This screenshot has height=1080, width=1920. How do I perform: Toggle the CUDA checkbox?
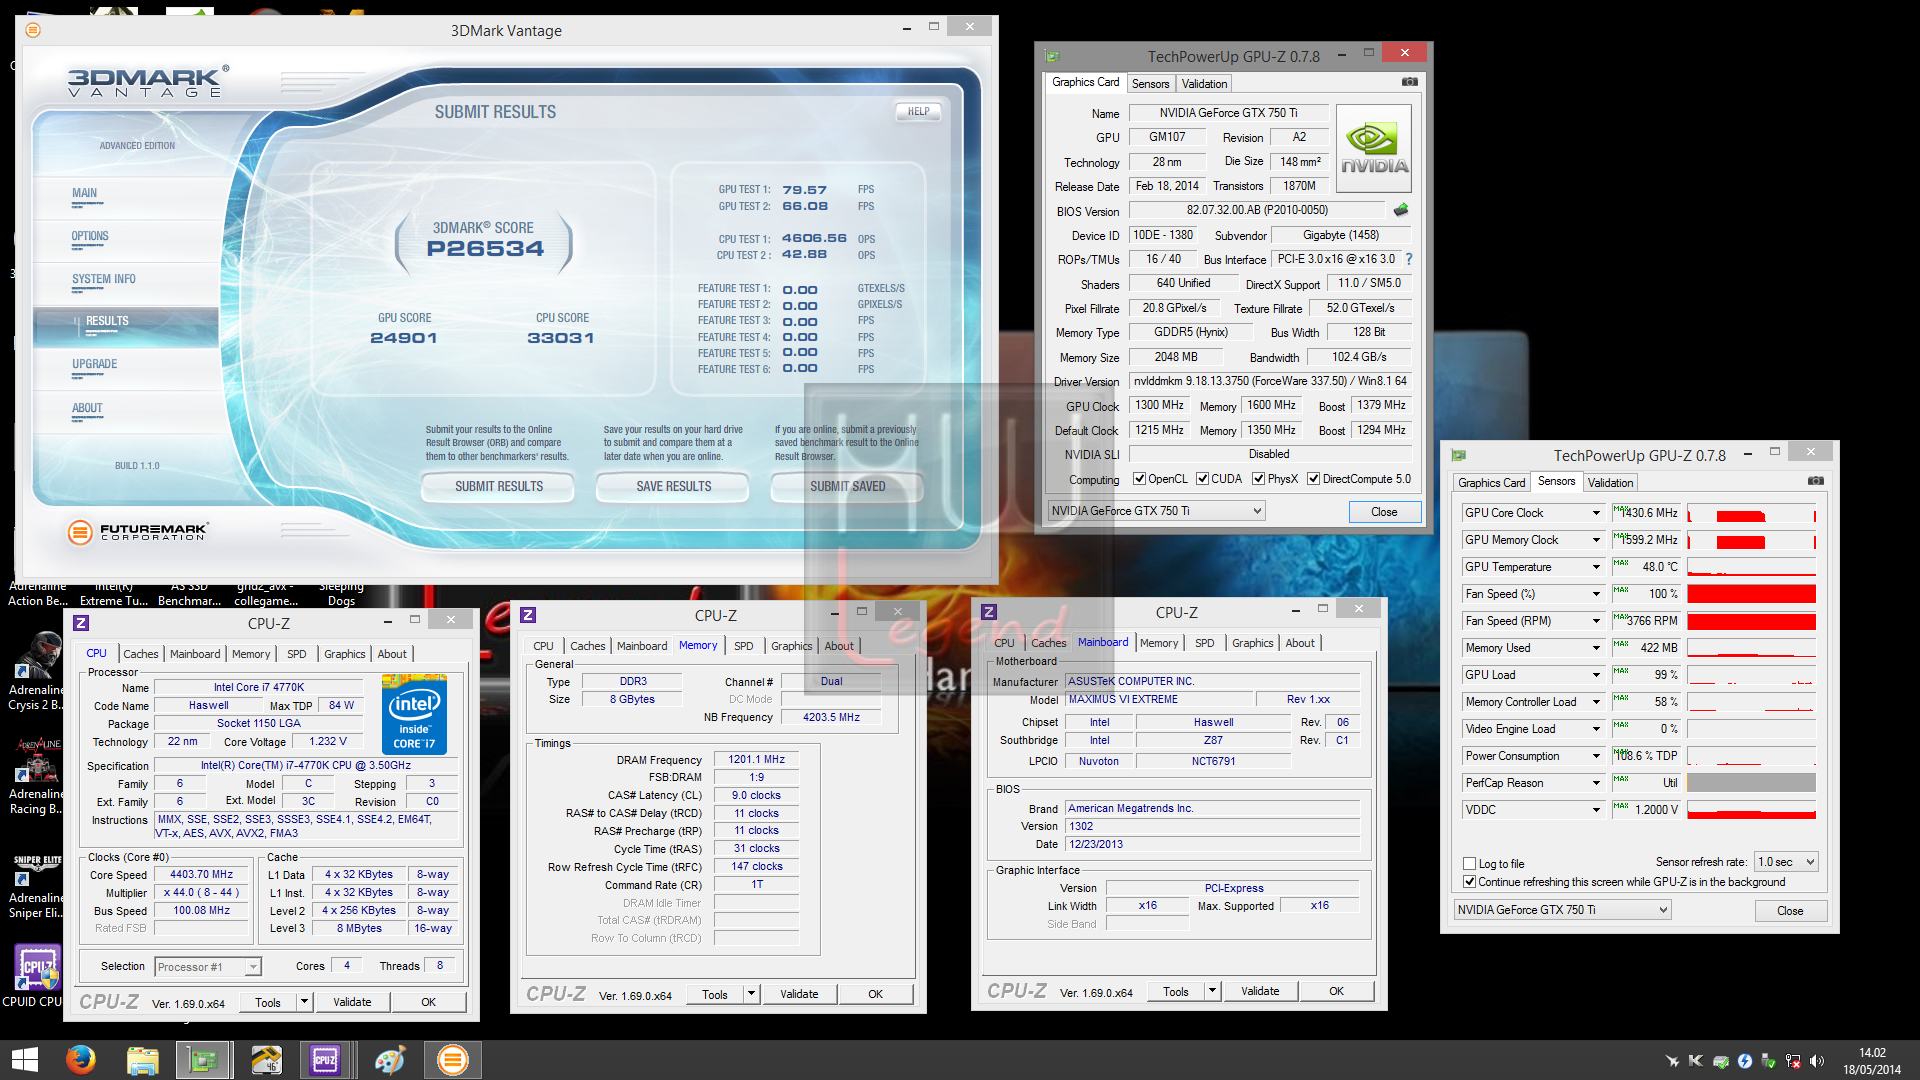[x=1202, y=479]
